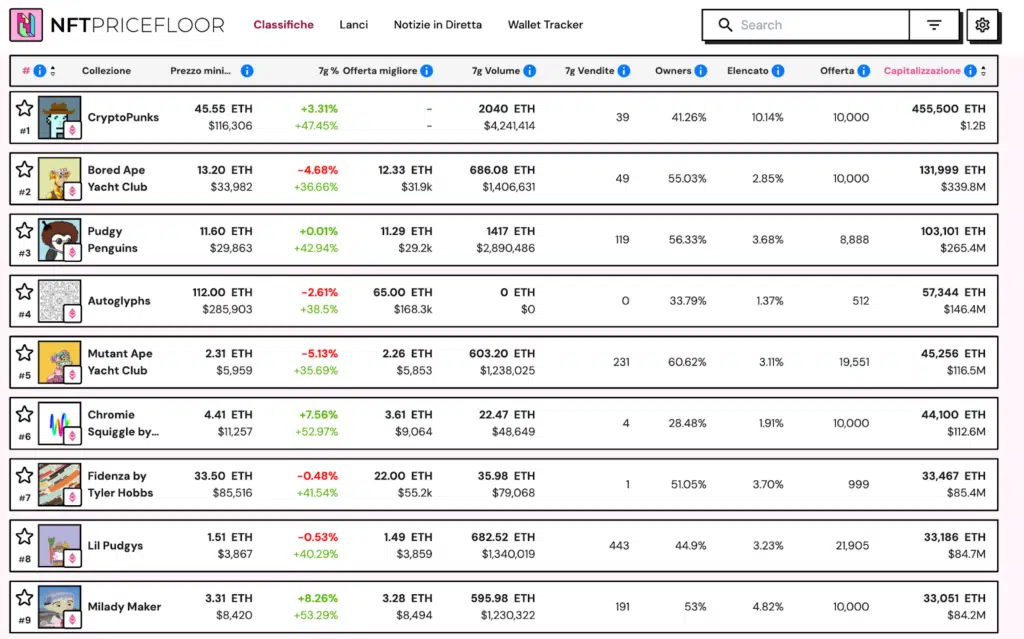This screenshot has height=639, width=1024.
Task: Show info tooltip for Elencato column
Action: (x=778, y=71)
